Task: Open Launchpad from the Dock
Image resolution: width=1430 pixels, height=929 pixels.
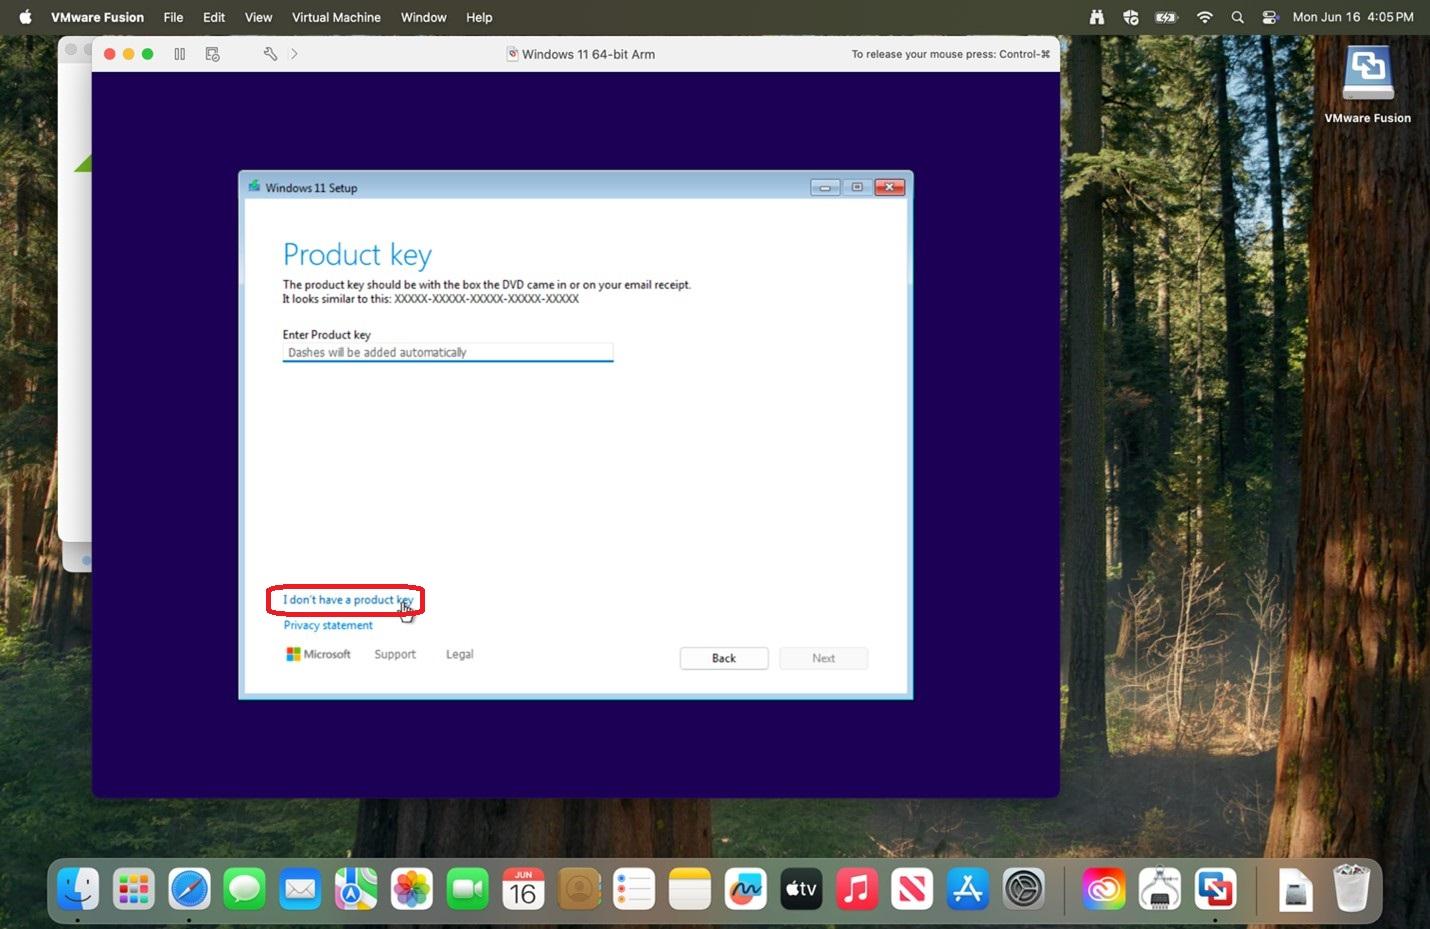Action: pyautogui.click(x=134, y=888)
